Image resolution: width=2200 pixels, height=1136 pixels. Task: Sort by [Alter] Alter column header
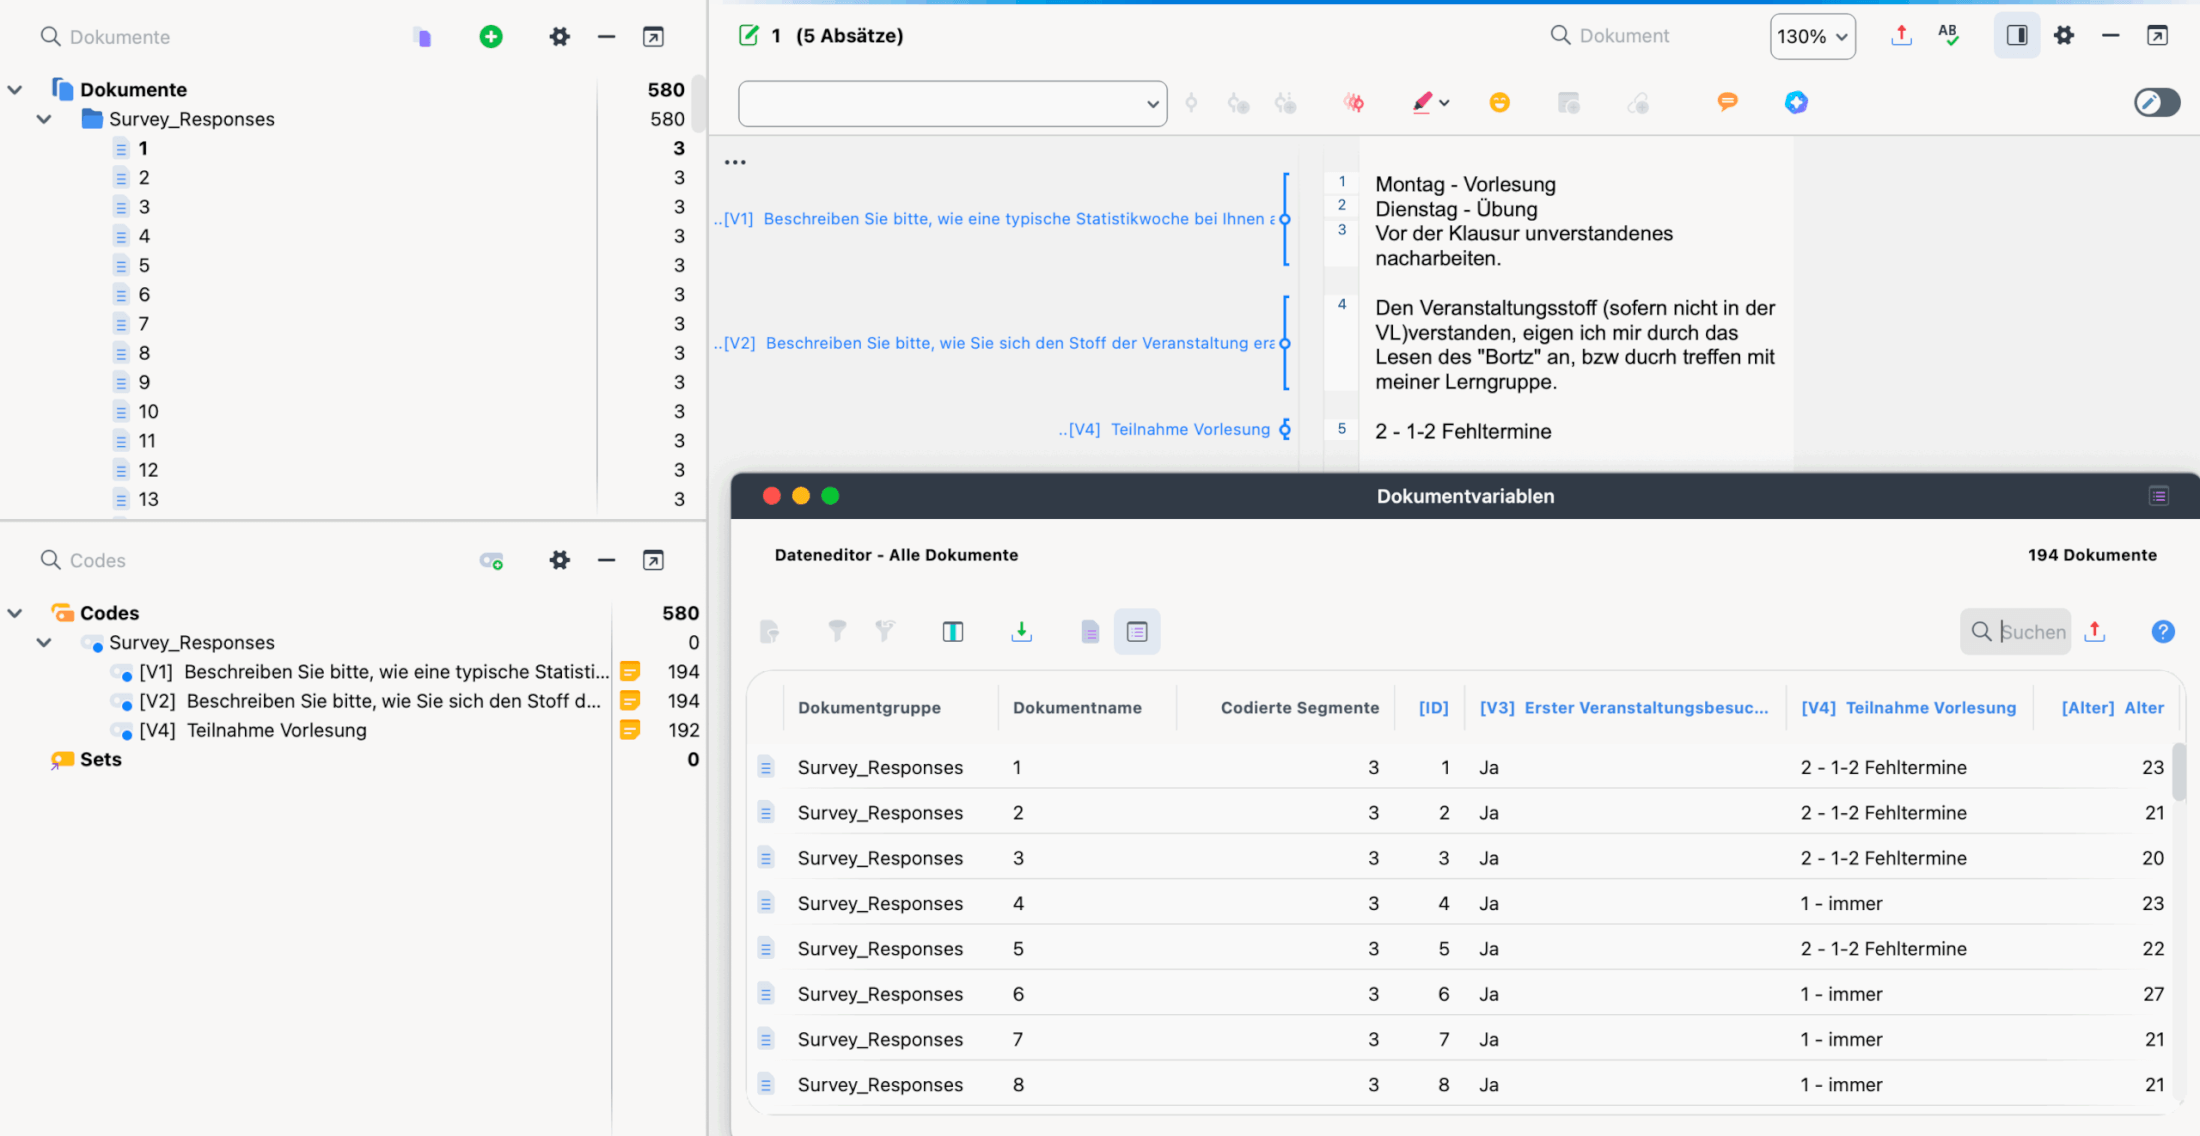tap(2112, 708)
